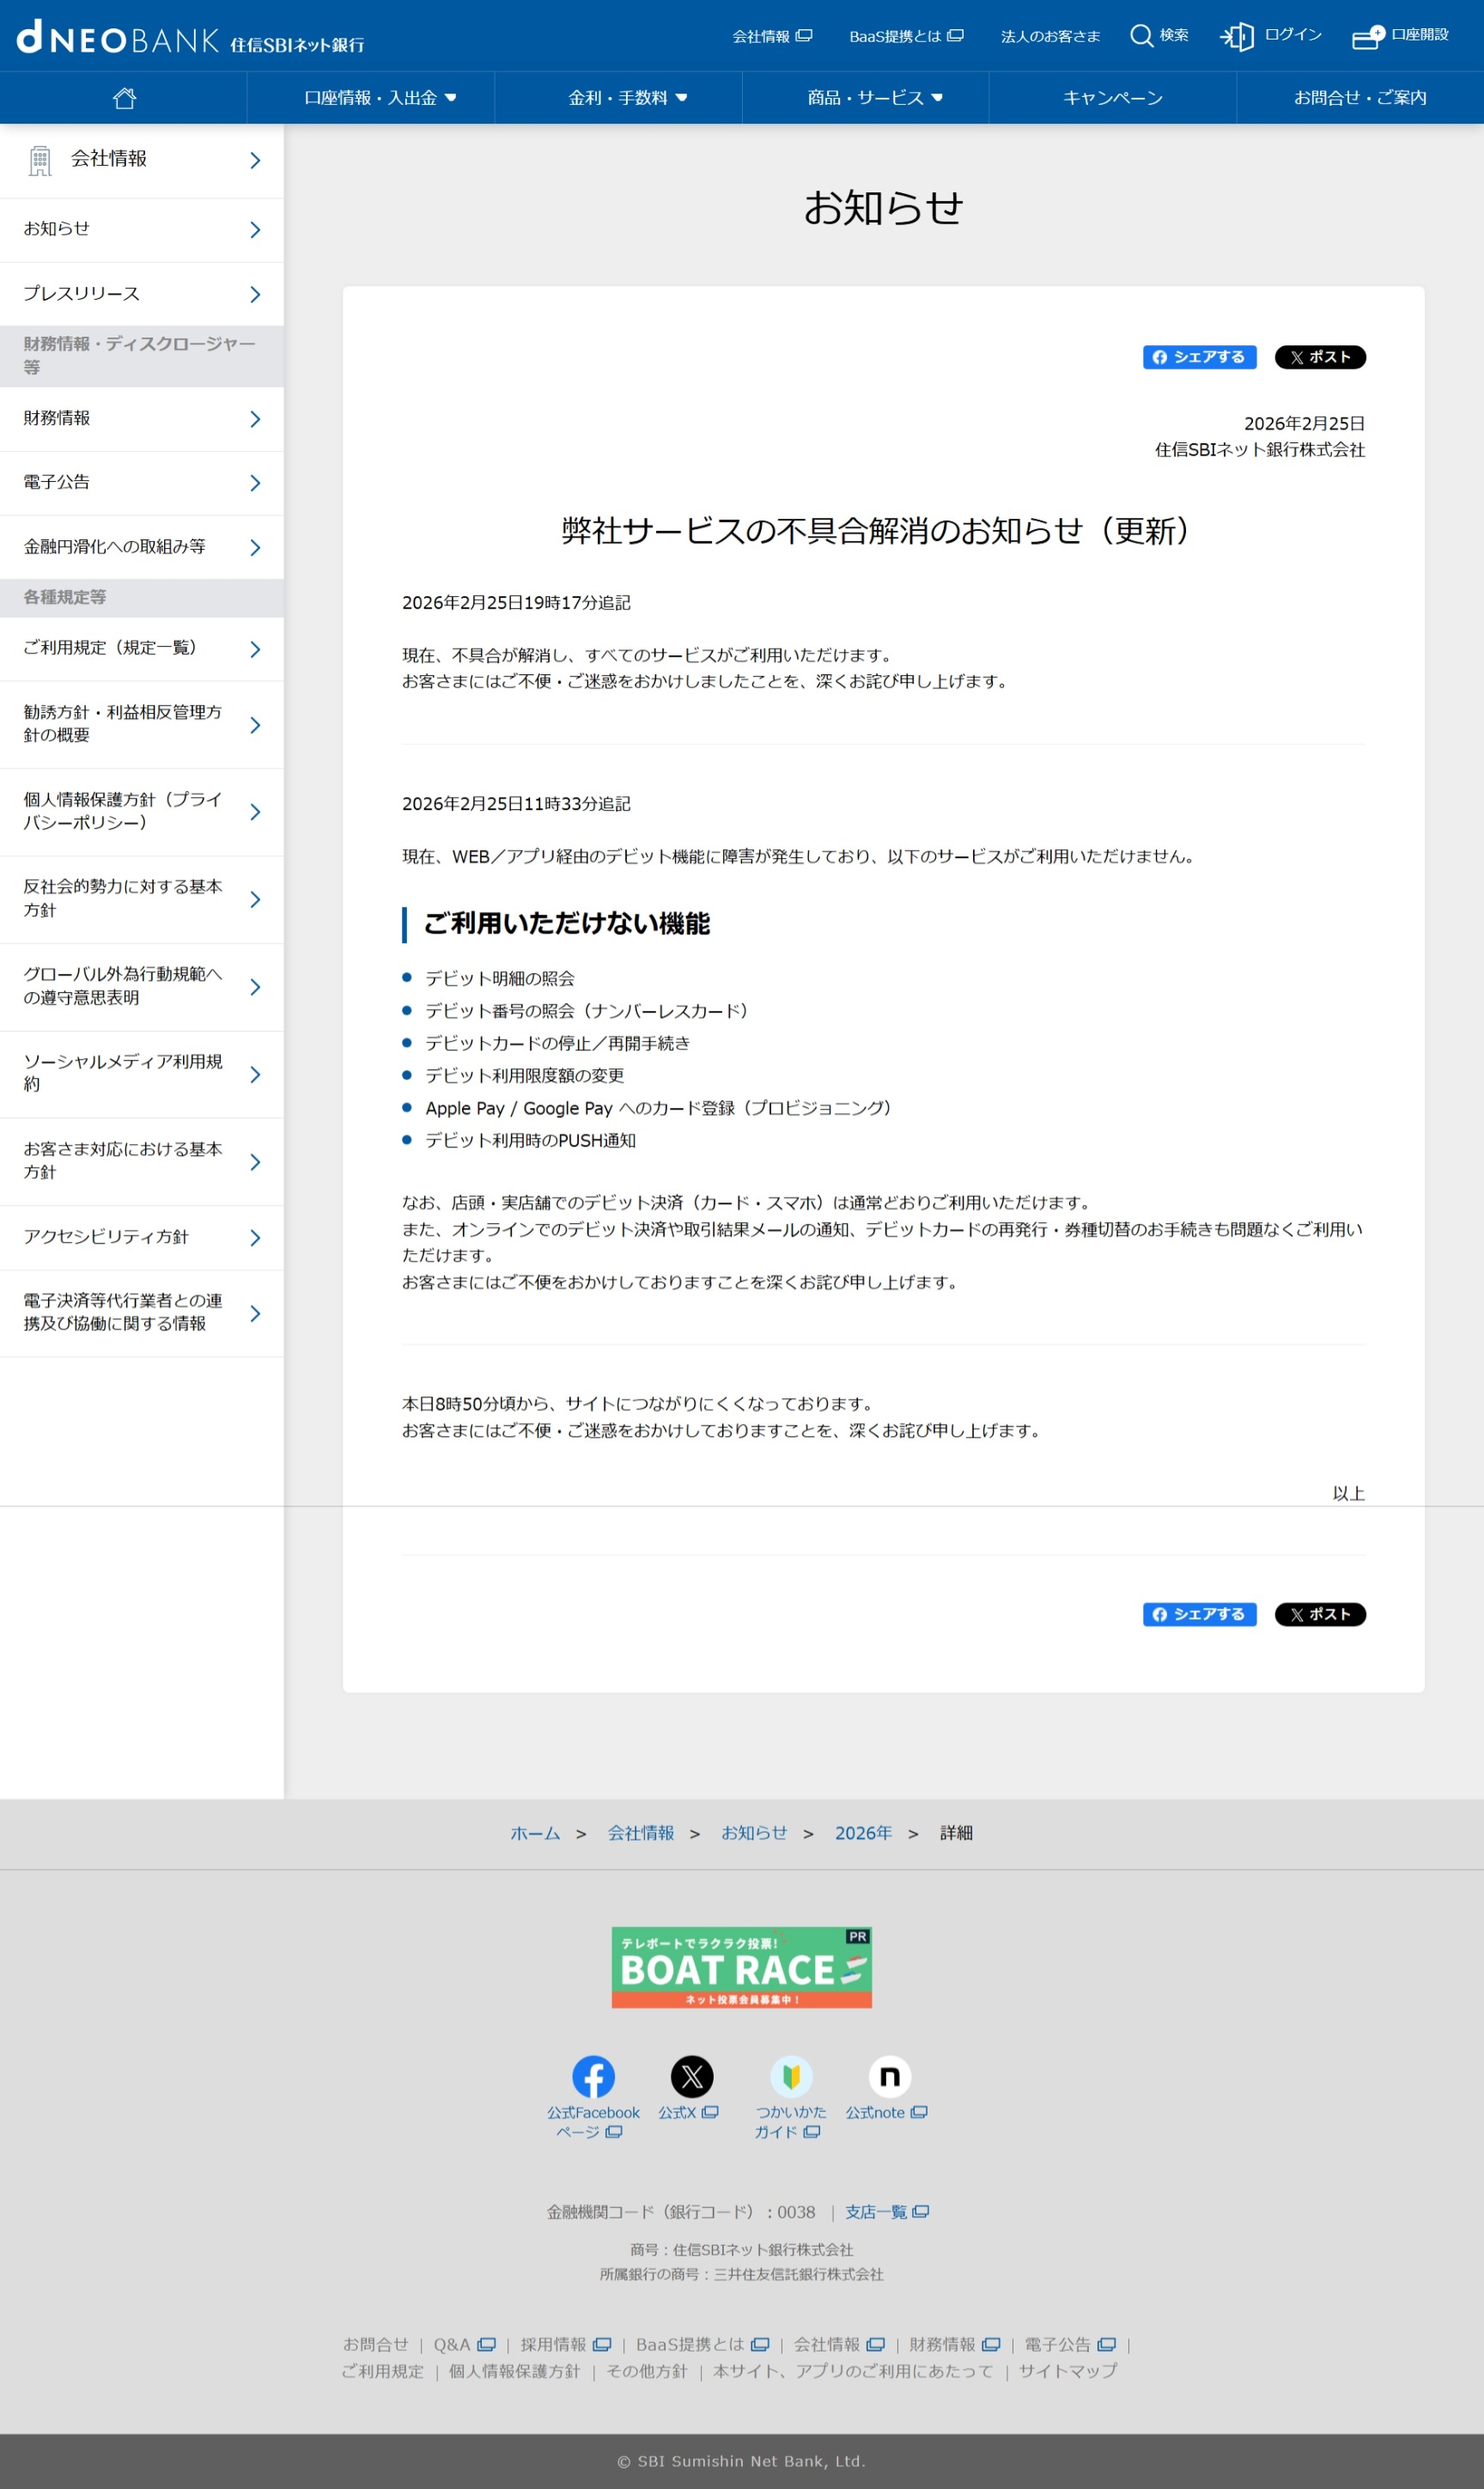Open the official X icon in footer
1484x2489 pixels.
pyautogui.click(x=691, y=2077)
